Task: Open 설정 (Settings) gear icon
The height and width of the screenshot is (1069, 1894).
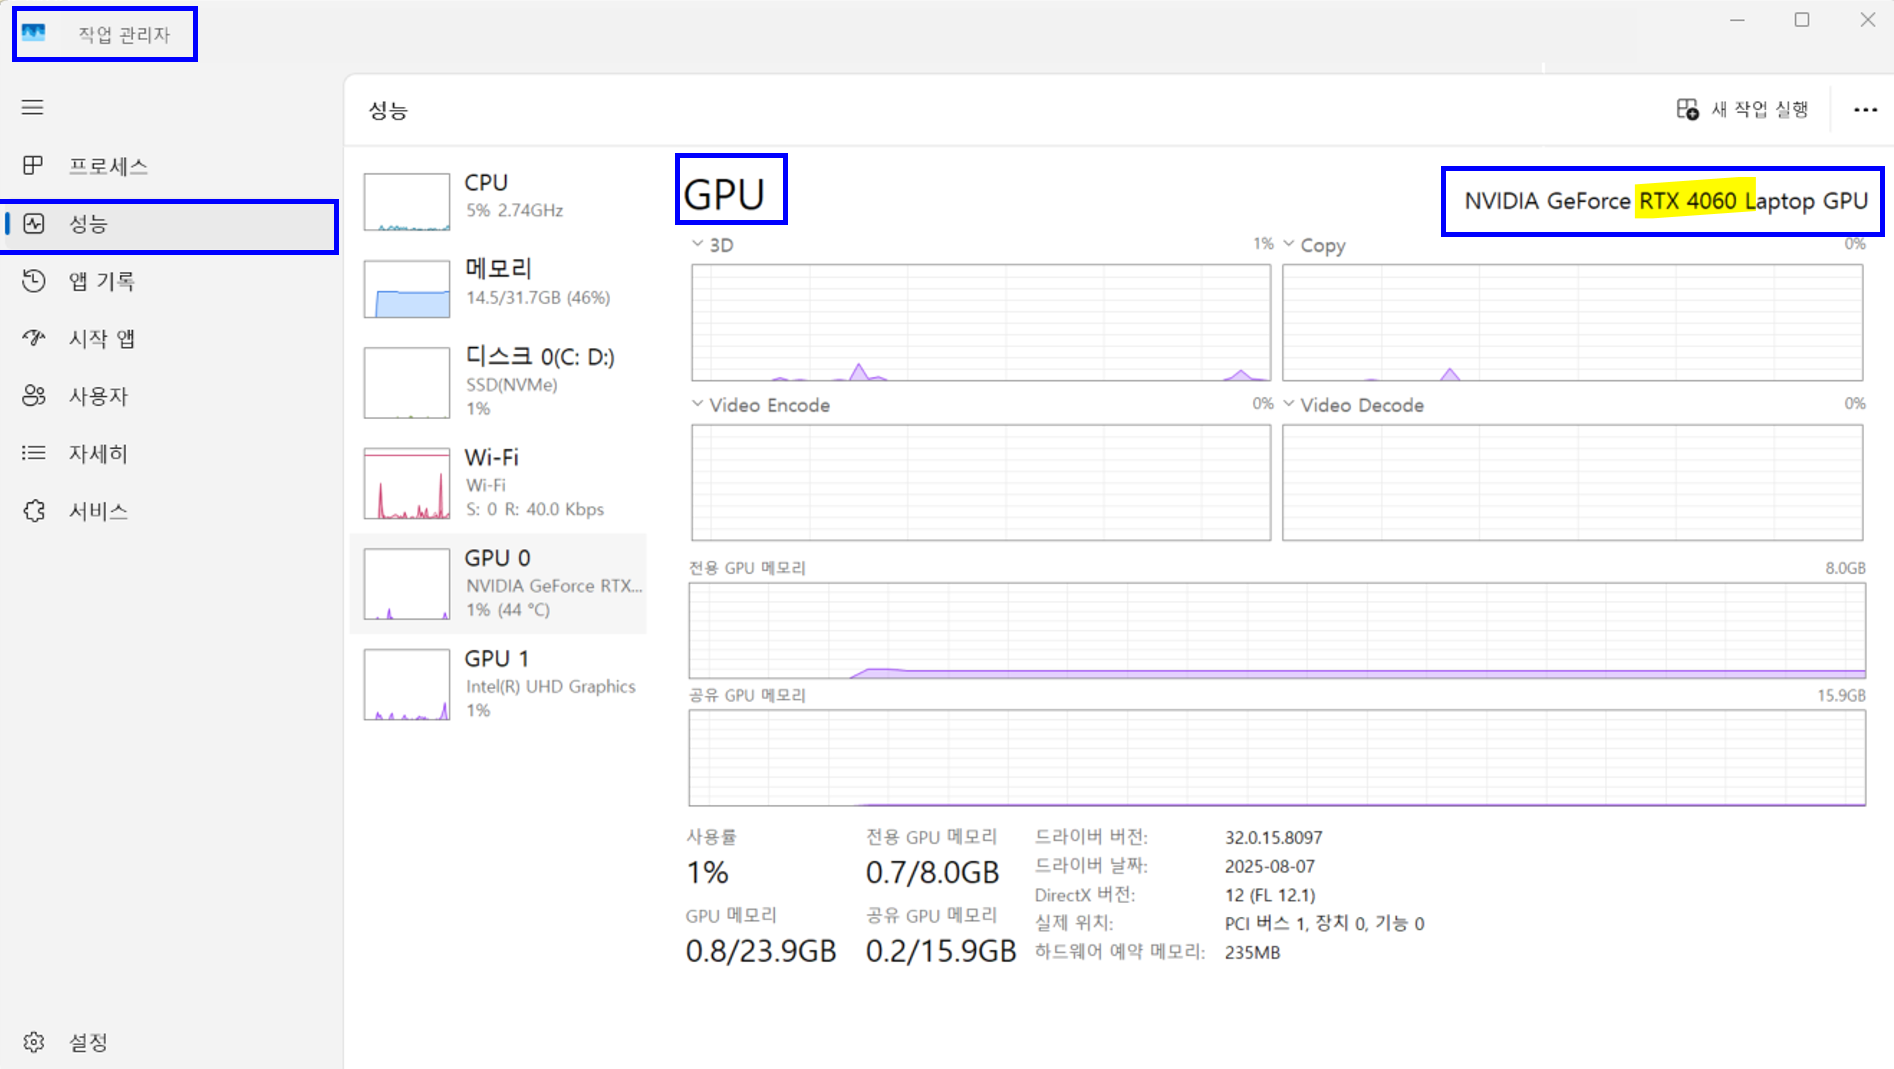Action: point(34,1042)
